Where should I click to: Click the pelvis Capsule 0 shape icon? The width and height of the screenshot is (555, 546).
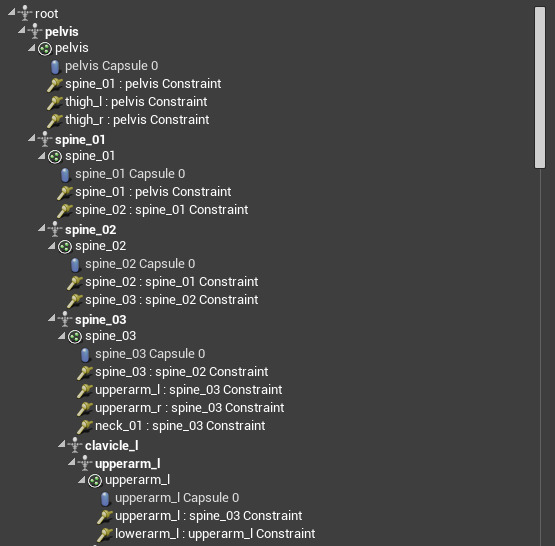55,67
